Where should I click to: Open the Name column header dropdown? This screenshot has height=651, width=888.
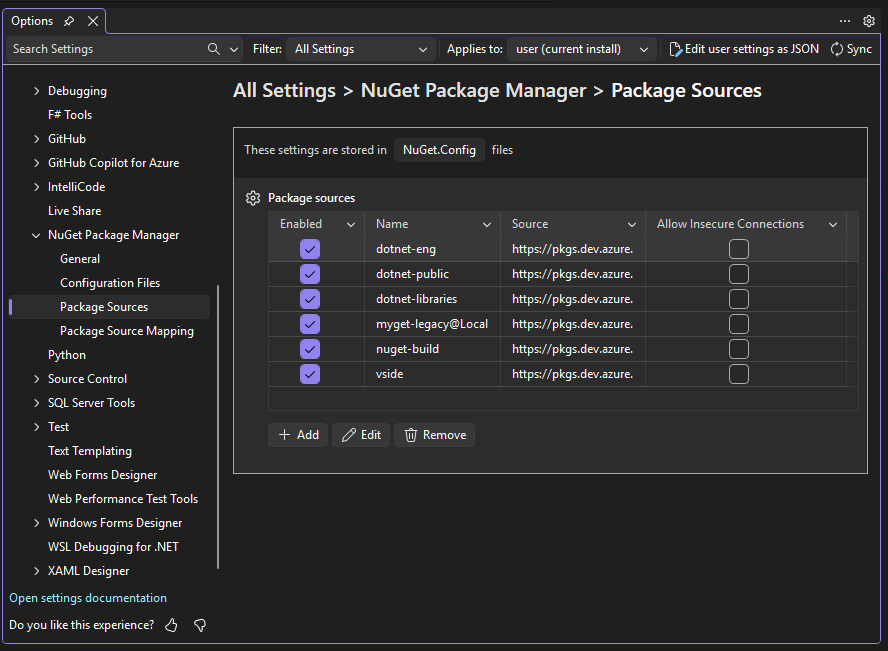point(486,223)
